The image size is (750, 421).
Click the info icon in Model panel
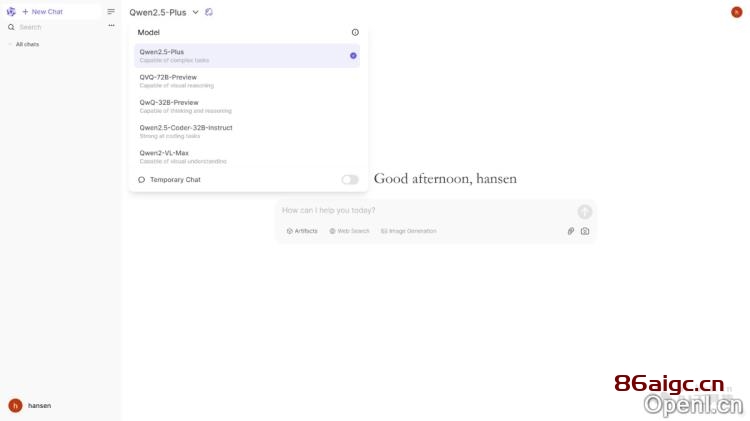pyautogui.click(x=355, y=32)
